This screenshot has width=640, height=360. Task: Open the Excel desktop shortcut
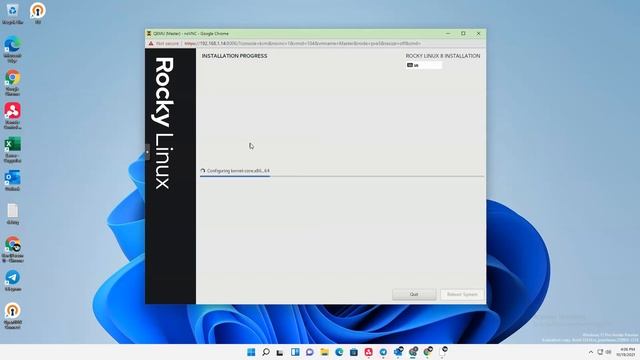pyautogui.click(x=13, y=149)
